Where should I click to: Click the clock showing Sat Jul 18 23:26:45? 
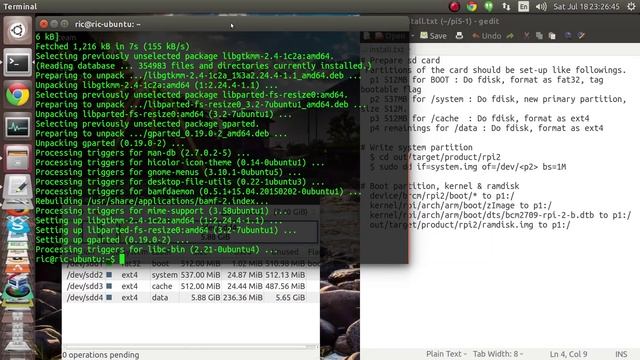[586, 6]
